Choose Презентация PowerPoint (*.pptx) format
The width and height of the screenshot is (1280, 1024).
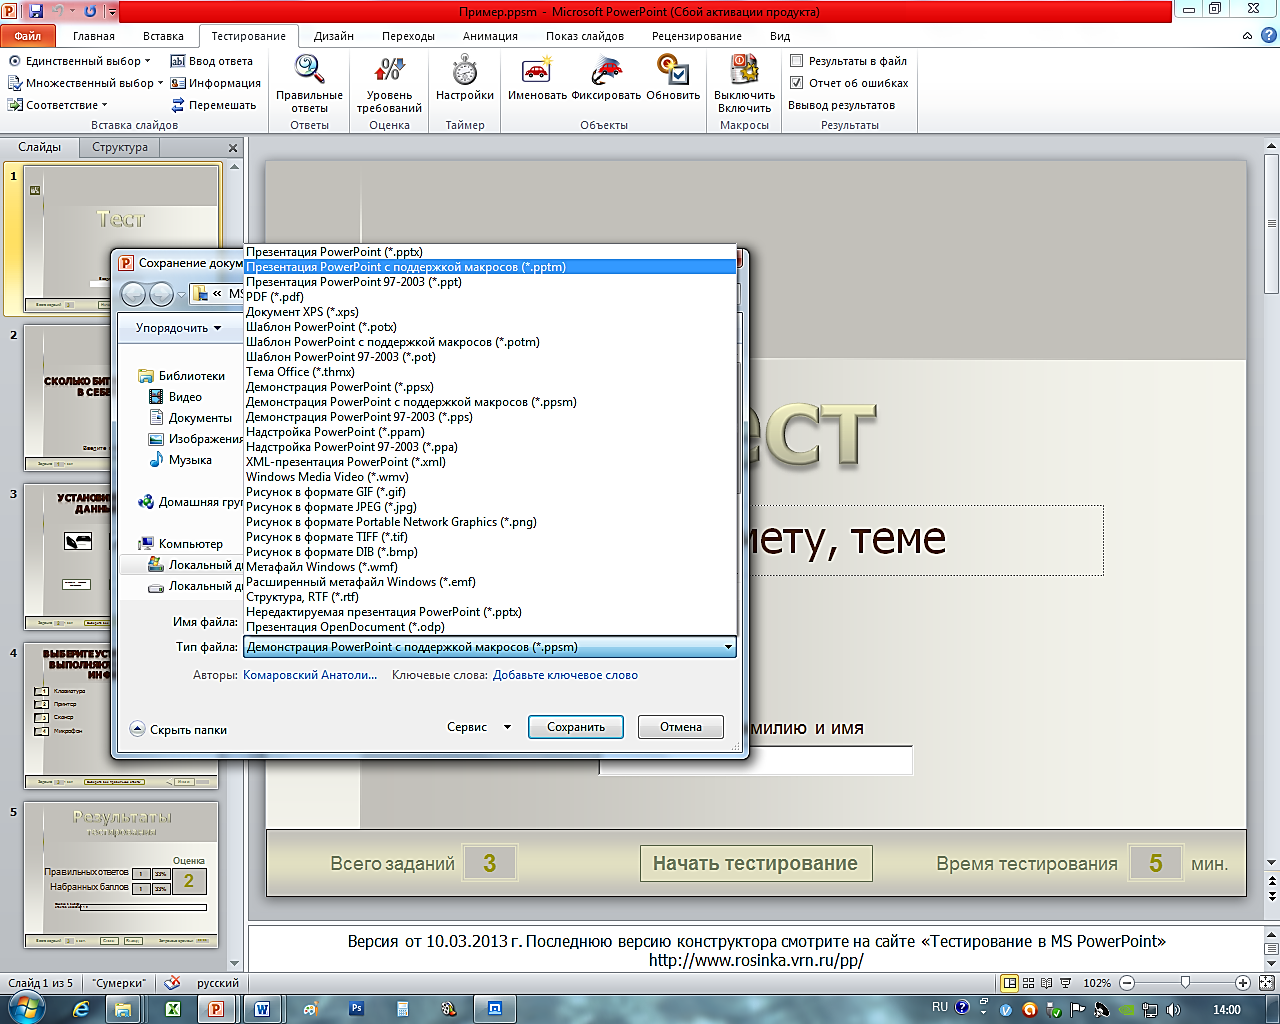tap(490, 252)
